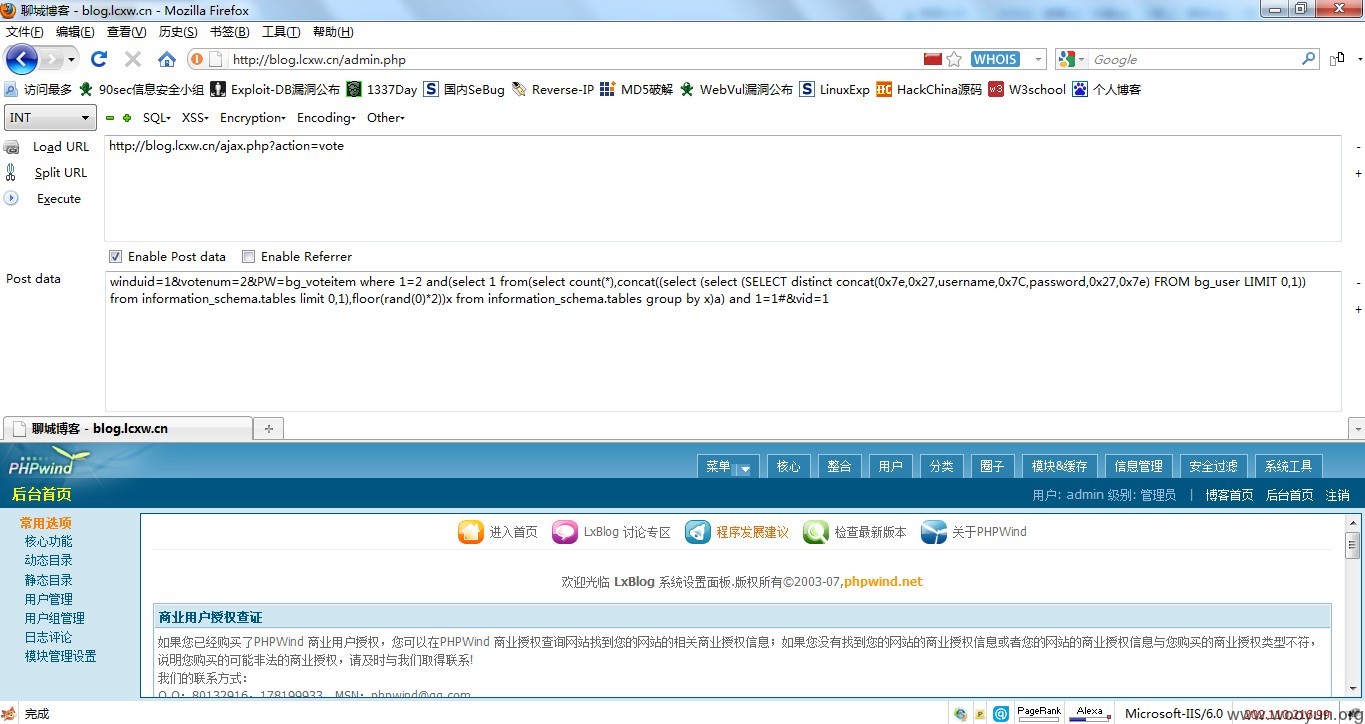The image size is (1365, 724).
Task: Toggle Enable Post data checkbox
Action: click(115, 257)
